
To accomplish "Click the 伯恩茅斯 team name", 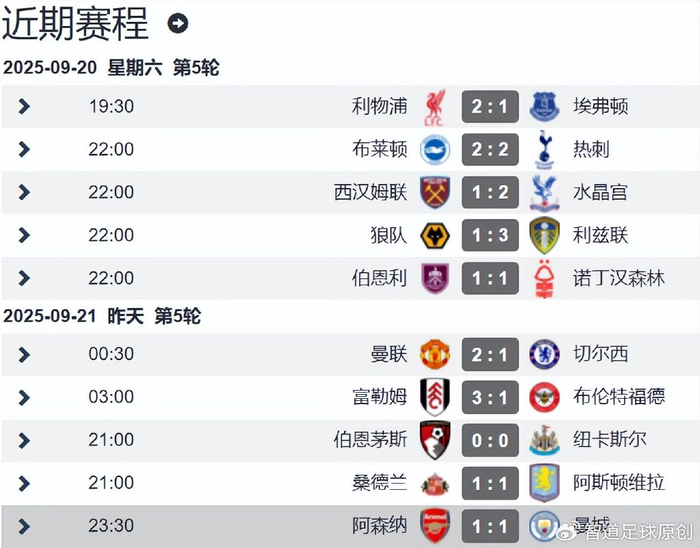I will (371, 440).
